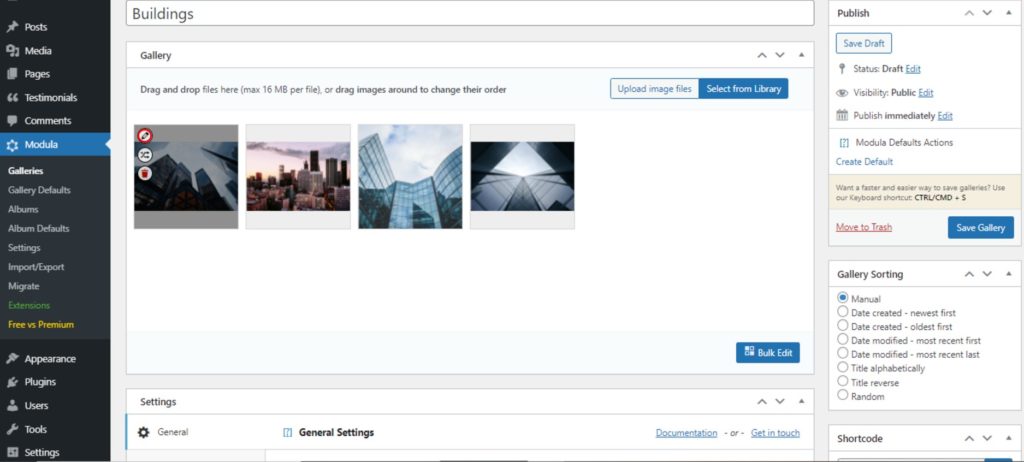The height and width of the screenshot is (462, 1024).
Task: Select the city skyline thumbnail
Action: [298, 176]
